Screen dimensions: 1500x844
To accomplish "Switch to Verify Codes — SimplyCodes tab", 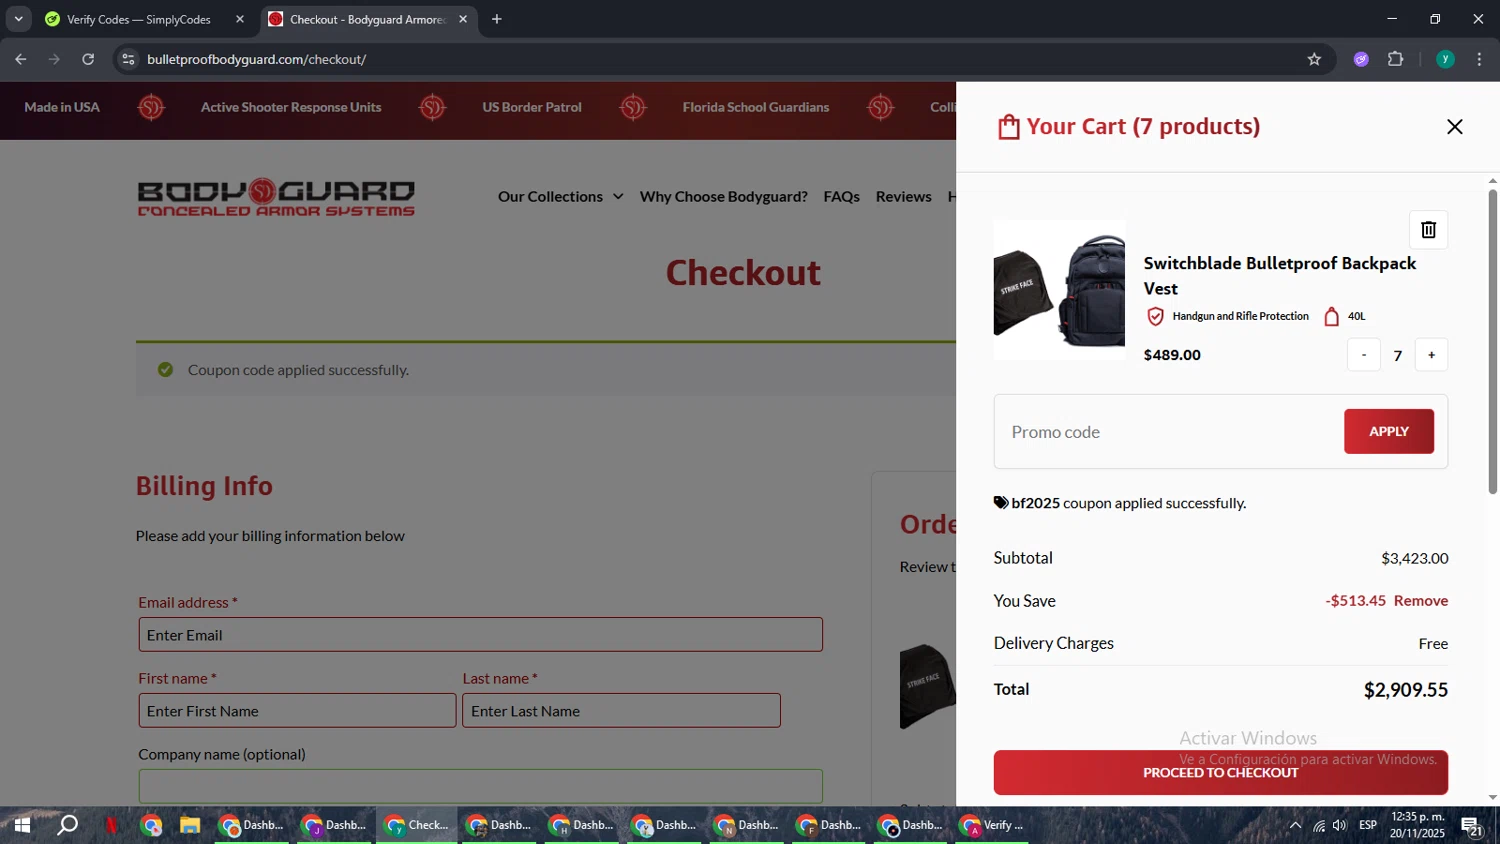I will pos(138,19).
